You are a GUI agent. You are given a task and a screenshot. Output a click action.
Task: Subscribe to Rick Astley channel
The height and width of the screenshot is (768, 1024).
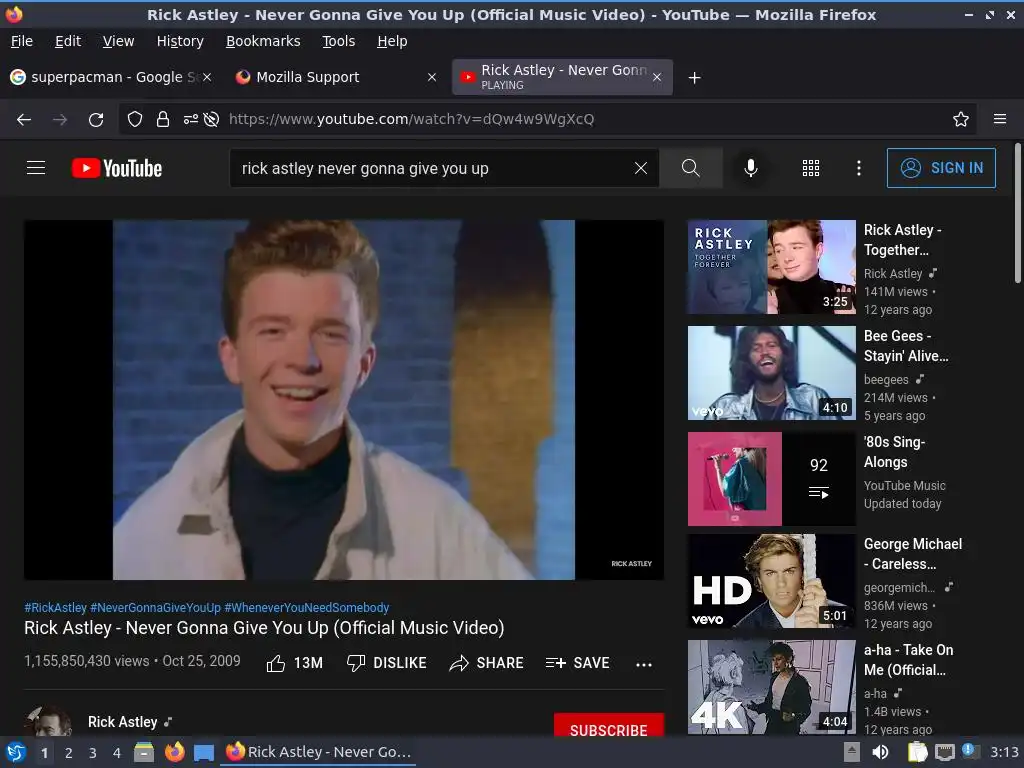click(x=609, y=725)
